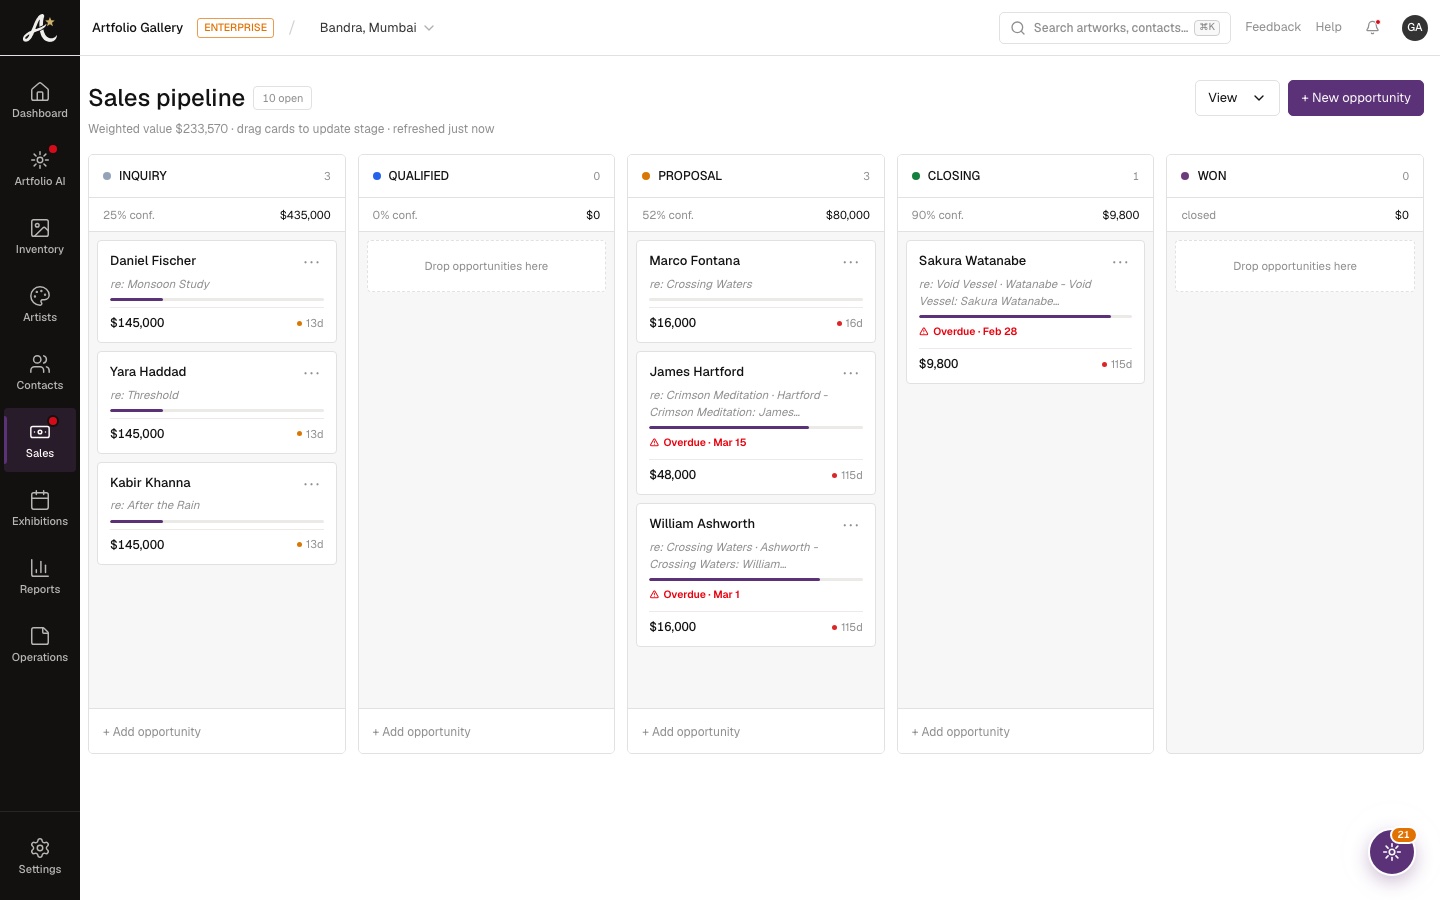Click 're: After the Rain' subject line
Image resolution: width=1440 pixels, height=900 pixels.
click(x=155, y=506)
